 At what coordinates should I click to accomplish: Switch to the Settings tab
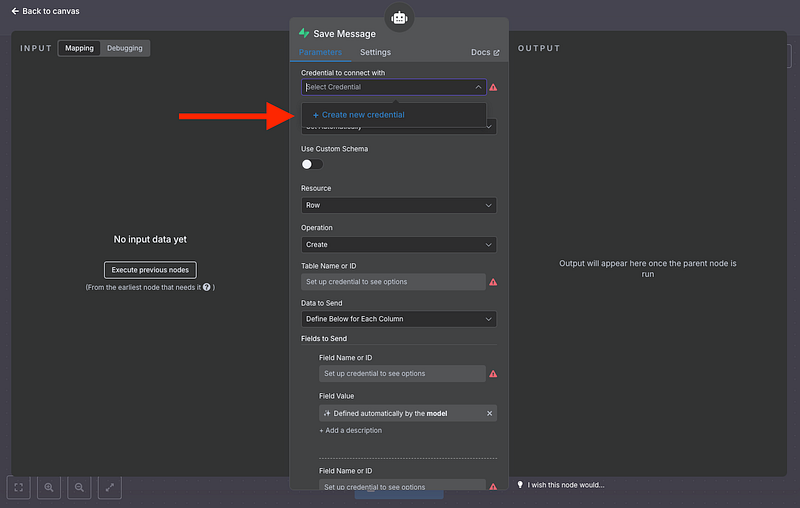pos(375,52)
